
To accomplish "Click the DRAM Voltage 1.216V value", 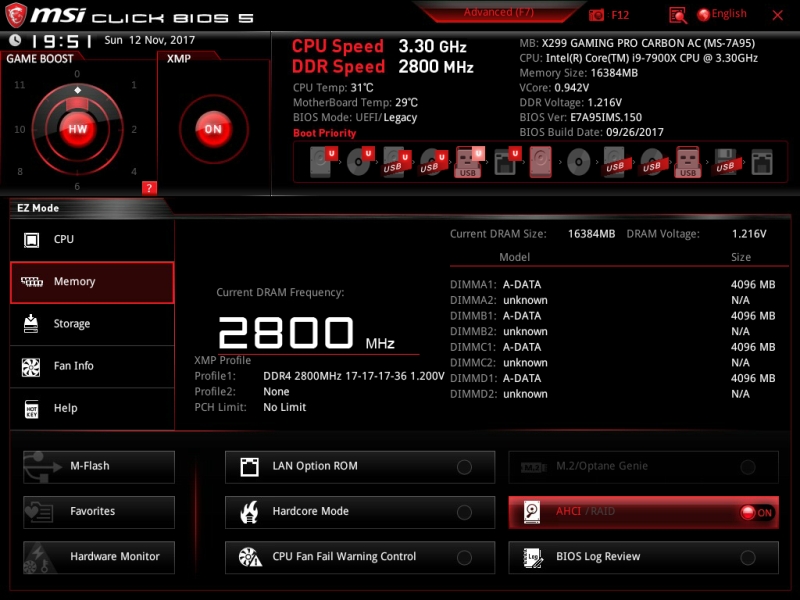I will [749, 234].
